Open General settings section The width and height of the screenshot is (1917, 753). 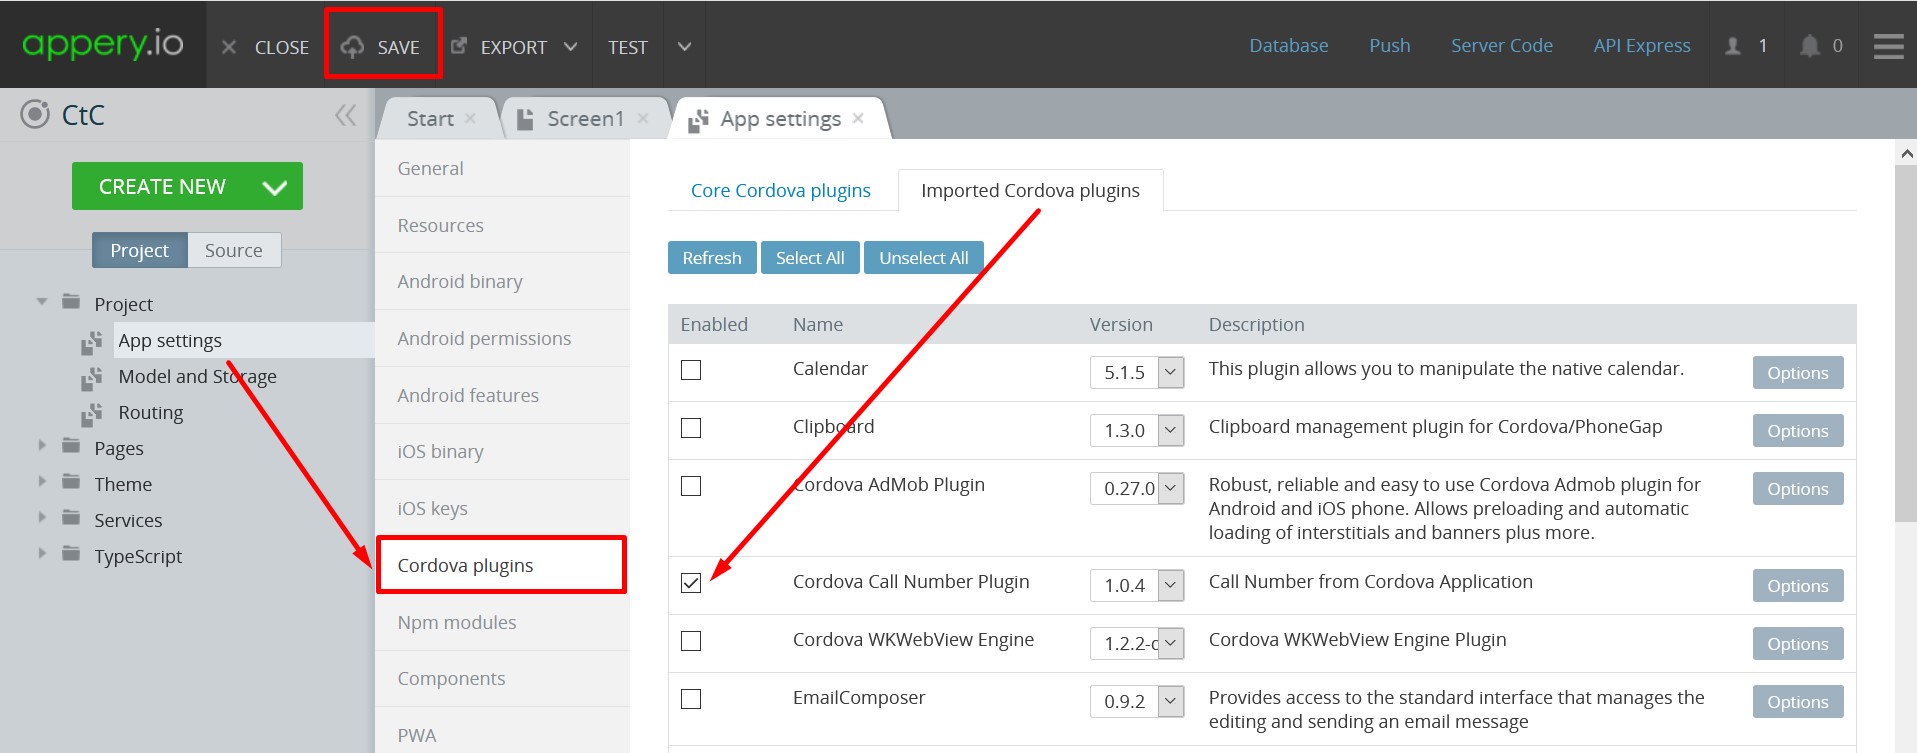point(502,168)
